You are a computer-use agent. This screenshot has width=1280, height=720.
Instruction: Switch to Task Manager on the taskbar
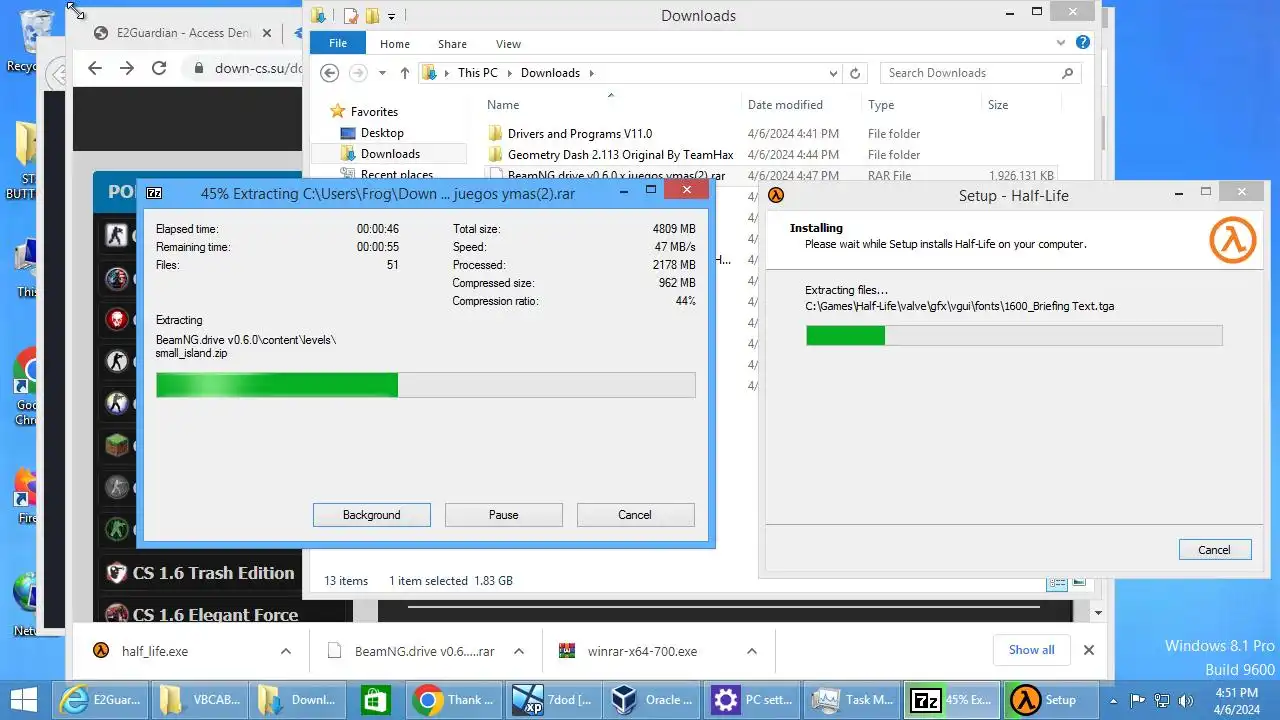click(852, 699)
